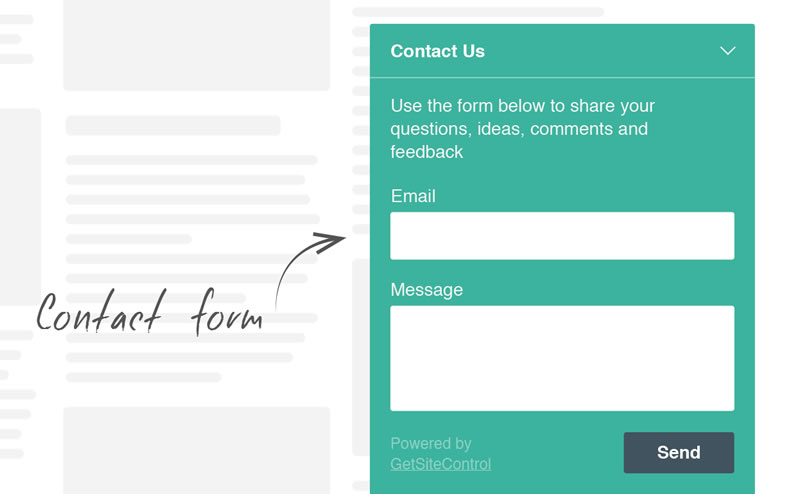This screenshot has width=795, height=494.
Task: Focus the Message text area
Action: (x=562, y=358)
